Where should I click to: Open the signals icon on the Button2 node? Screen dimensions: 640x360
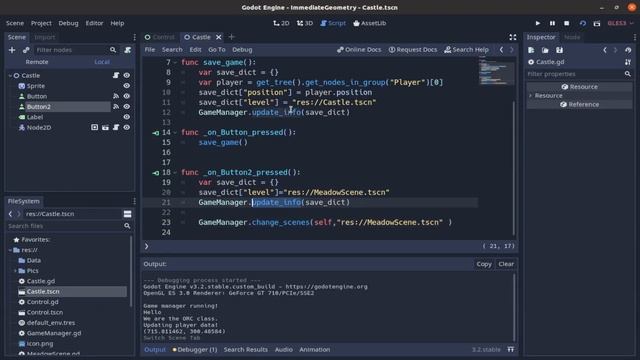coord(116,107)
